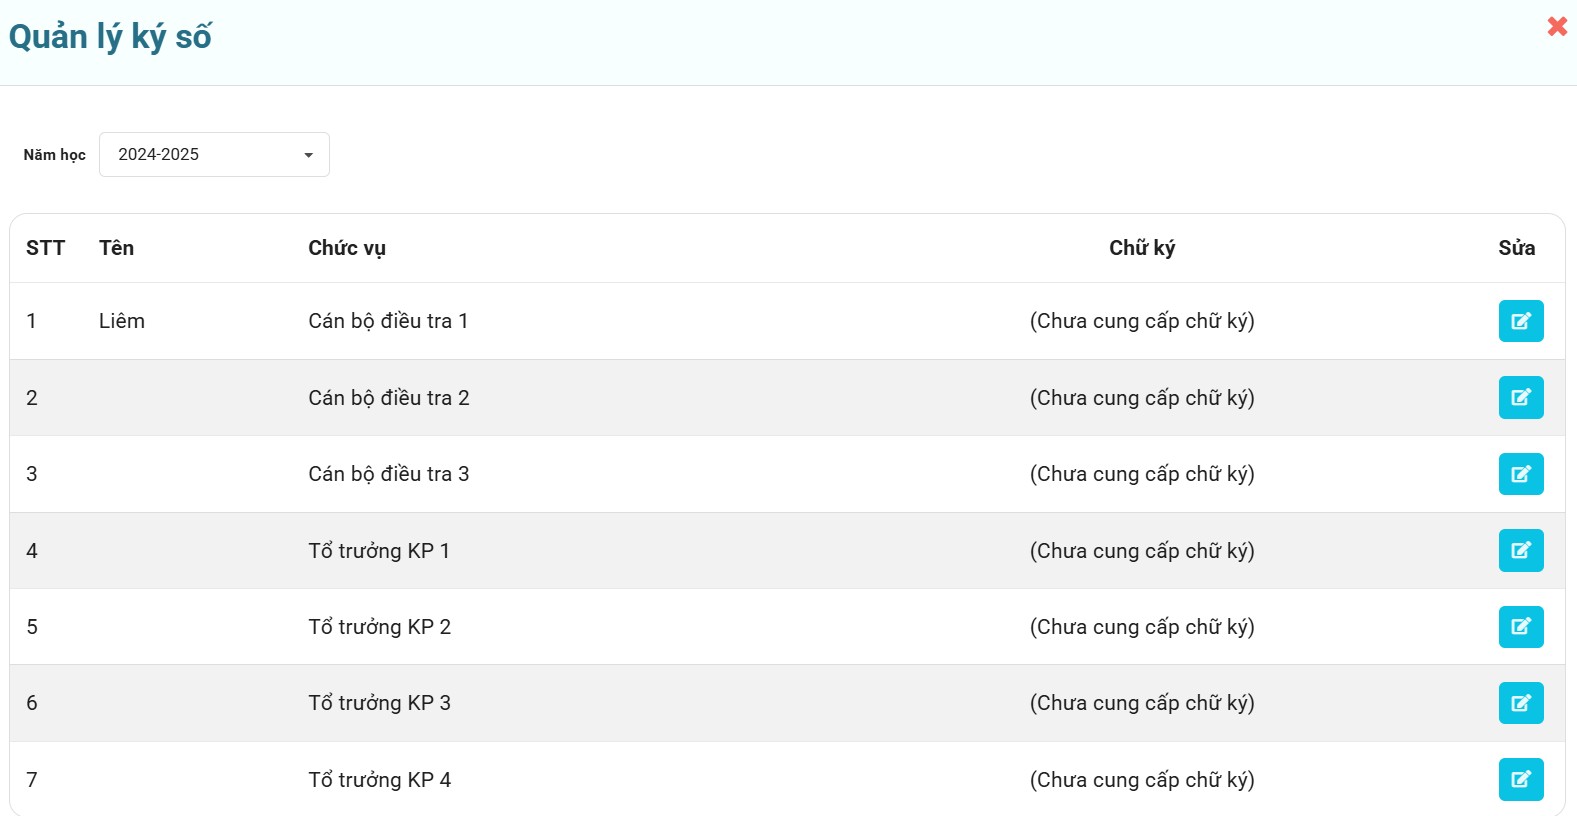The height and width of the screenshot is (816, 1577).
Task: Select the Chức vụ column header
Action: coord(346,248)
